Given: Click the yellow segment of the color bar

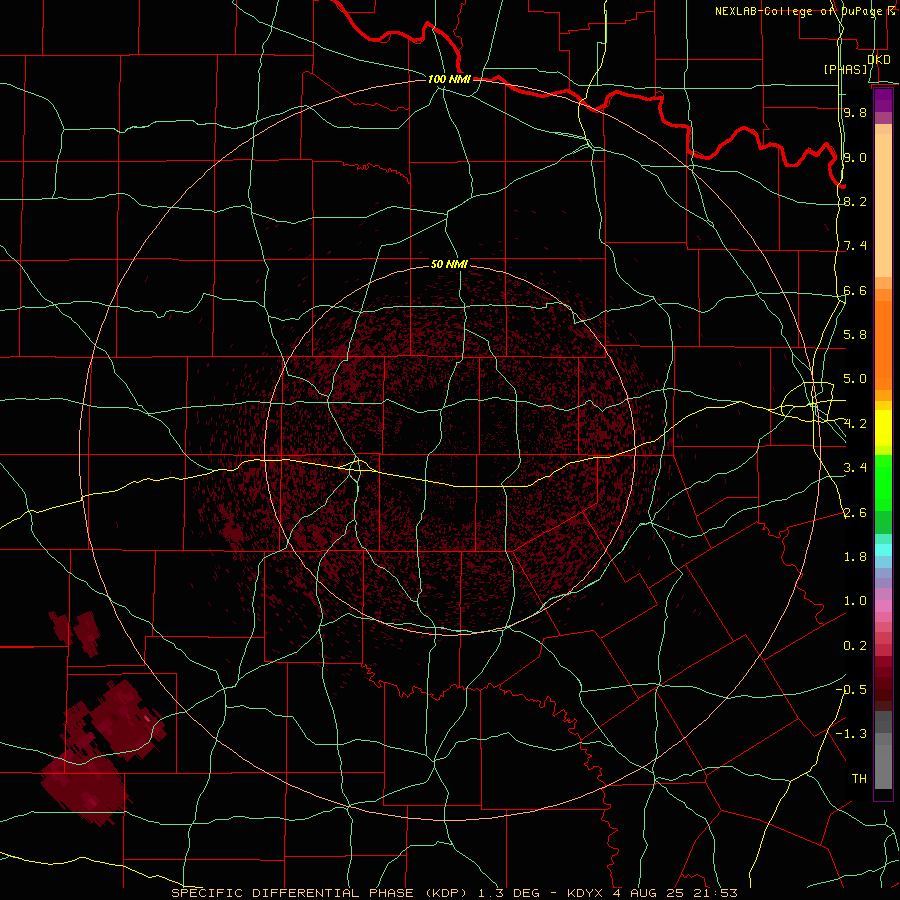Looking at the screenshot, I should [x=883, y=428].
